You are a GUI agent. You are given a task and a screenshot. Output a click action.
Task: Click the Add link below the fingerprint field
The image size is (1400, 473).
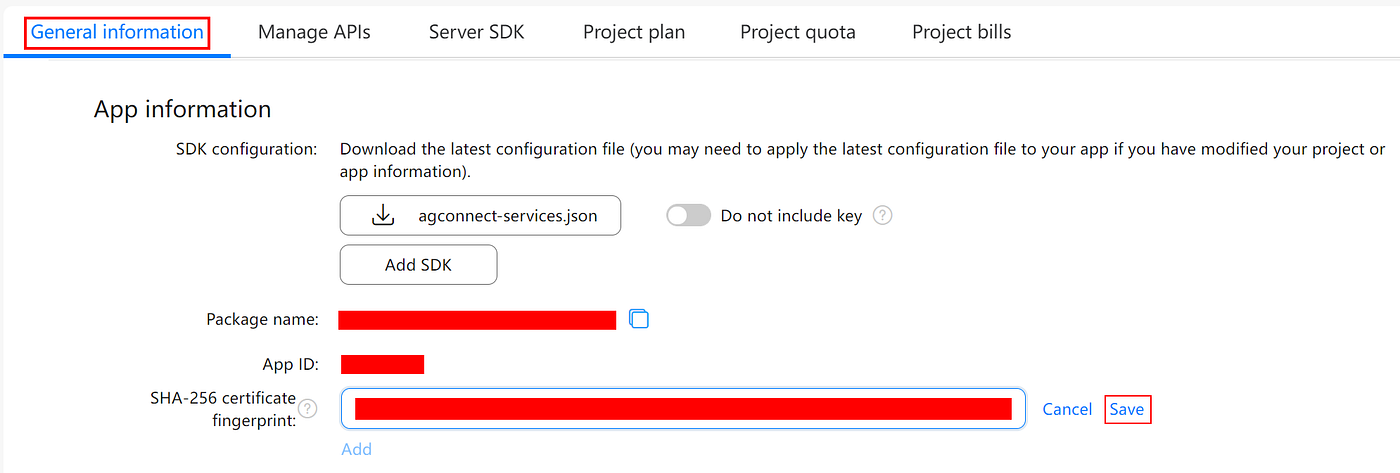(356, 449)
